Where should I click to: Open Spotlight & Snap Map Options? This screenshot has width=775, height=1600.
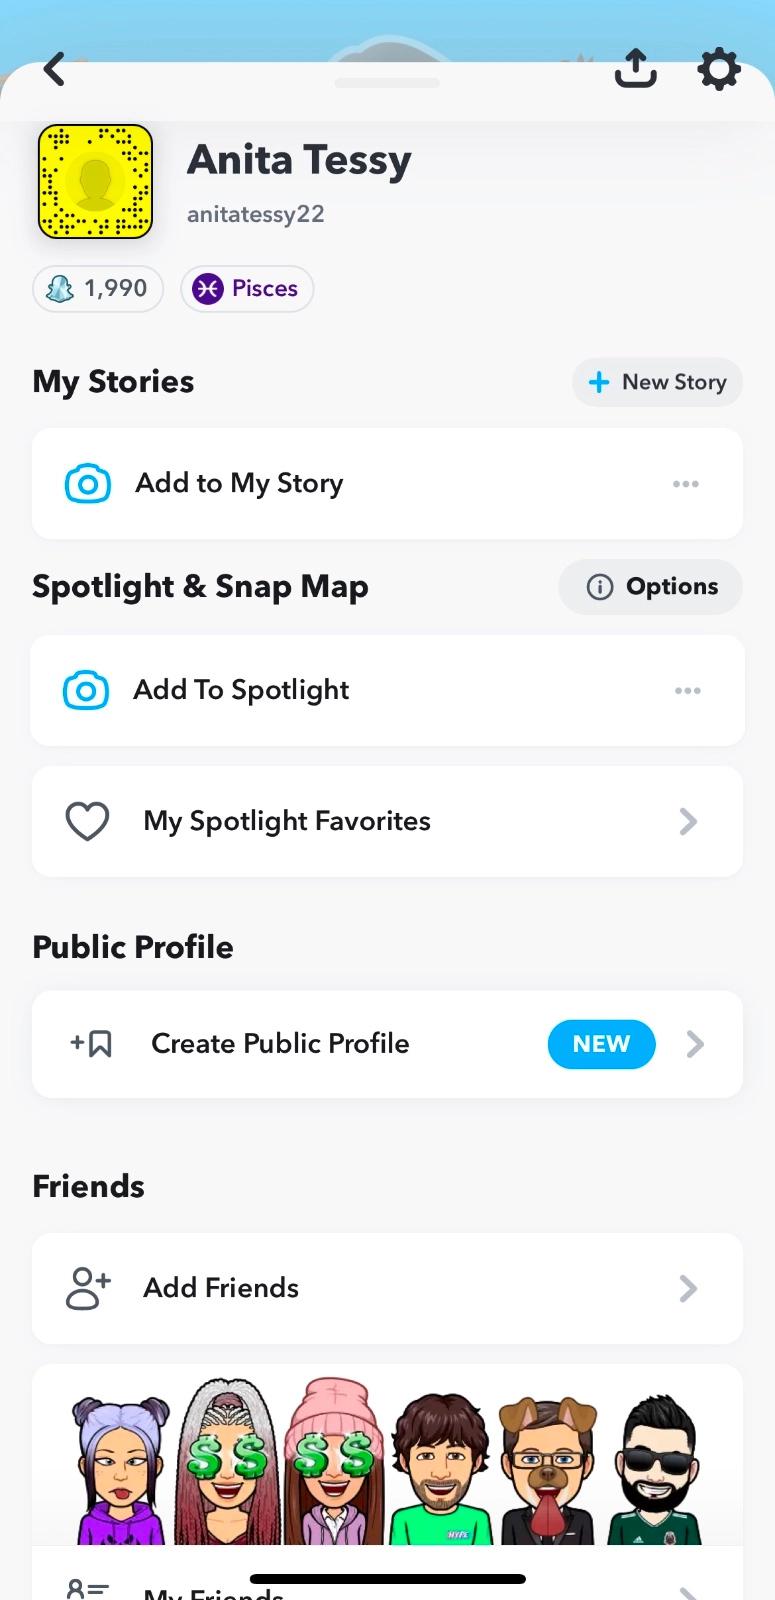coord(650,587)
